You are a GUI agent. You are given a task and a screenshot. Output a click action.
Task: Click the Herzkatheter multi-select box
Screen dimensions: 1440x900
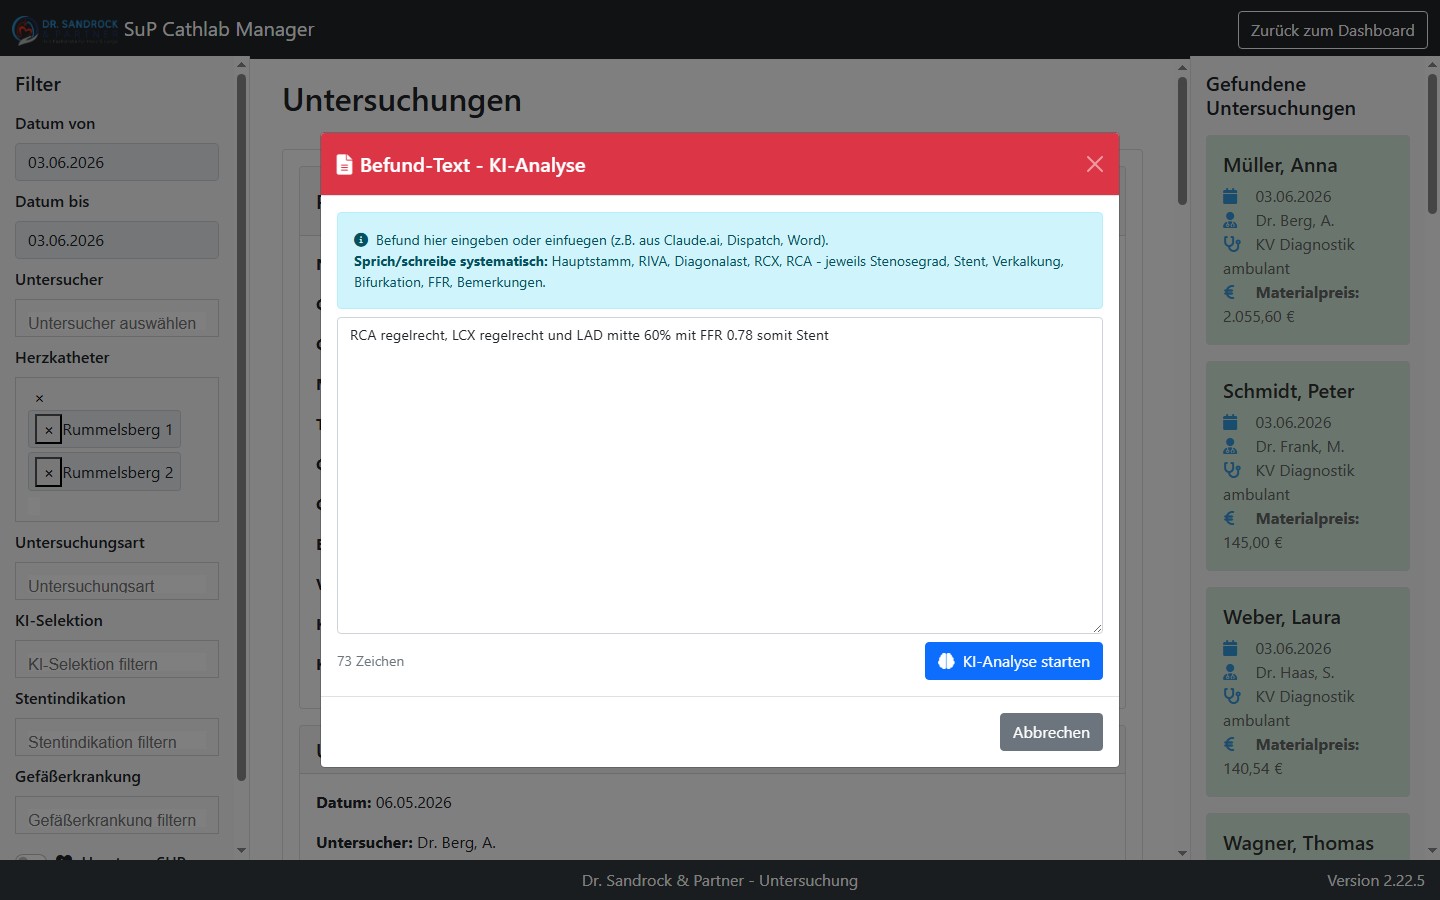tap(117, 449)
